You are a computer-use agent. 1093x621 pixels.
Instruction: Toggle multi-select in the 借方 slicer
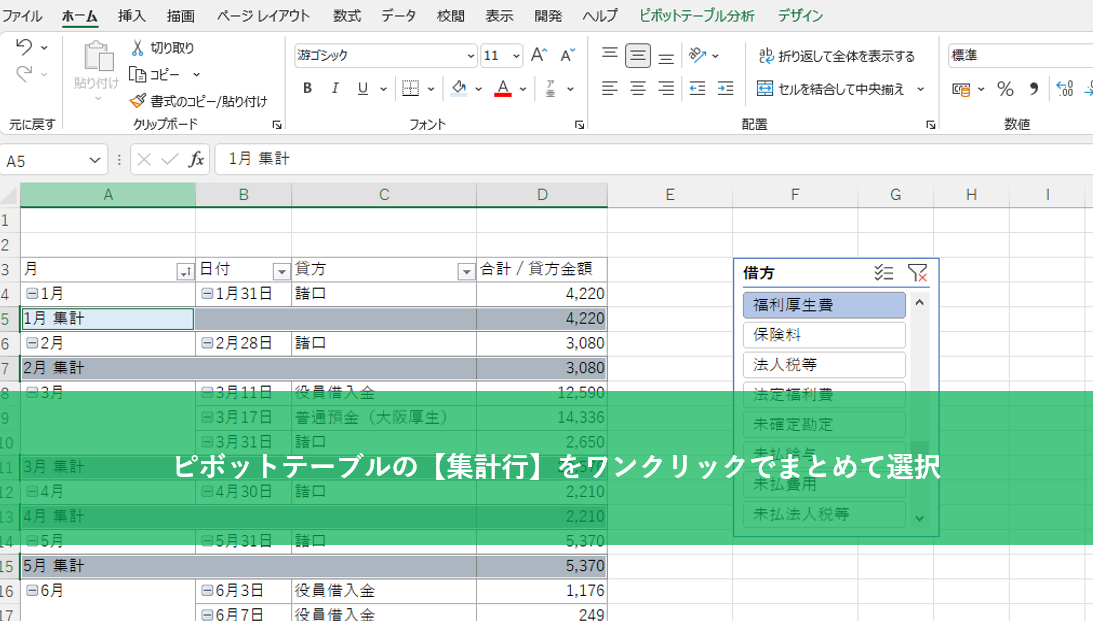883,273
